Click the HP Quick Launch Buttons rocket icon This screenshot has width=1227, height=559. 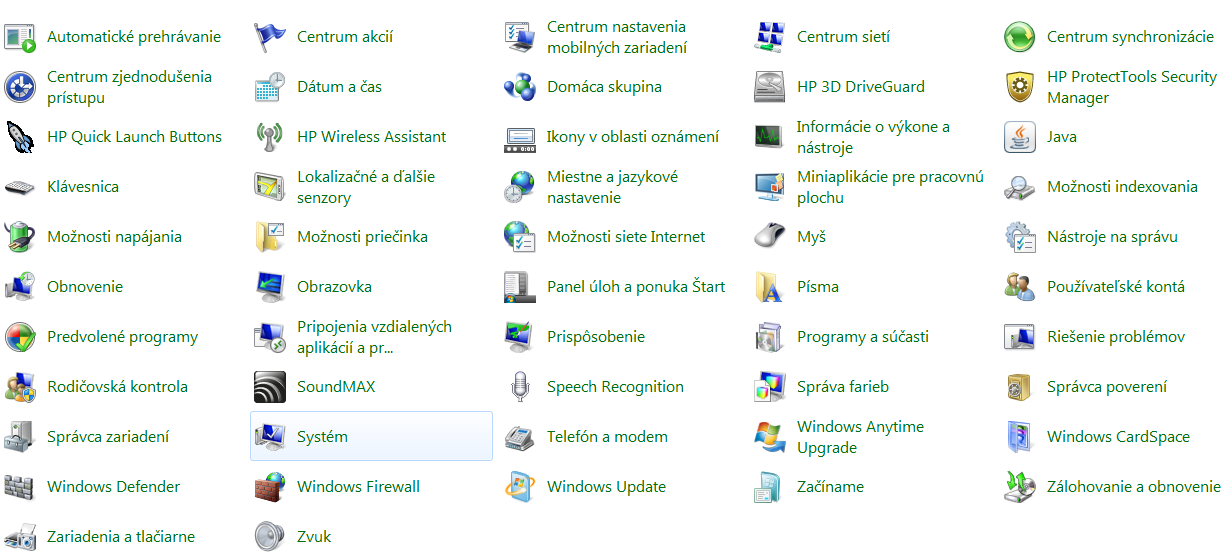click(x=19, y=137)
